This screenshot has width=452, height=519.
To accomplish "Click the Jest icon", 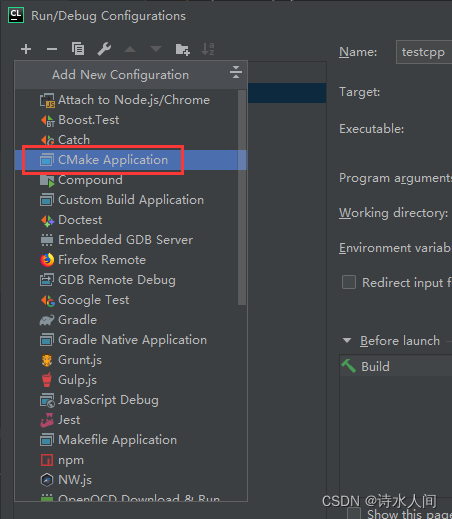I will [47, 420].
